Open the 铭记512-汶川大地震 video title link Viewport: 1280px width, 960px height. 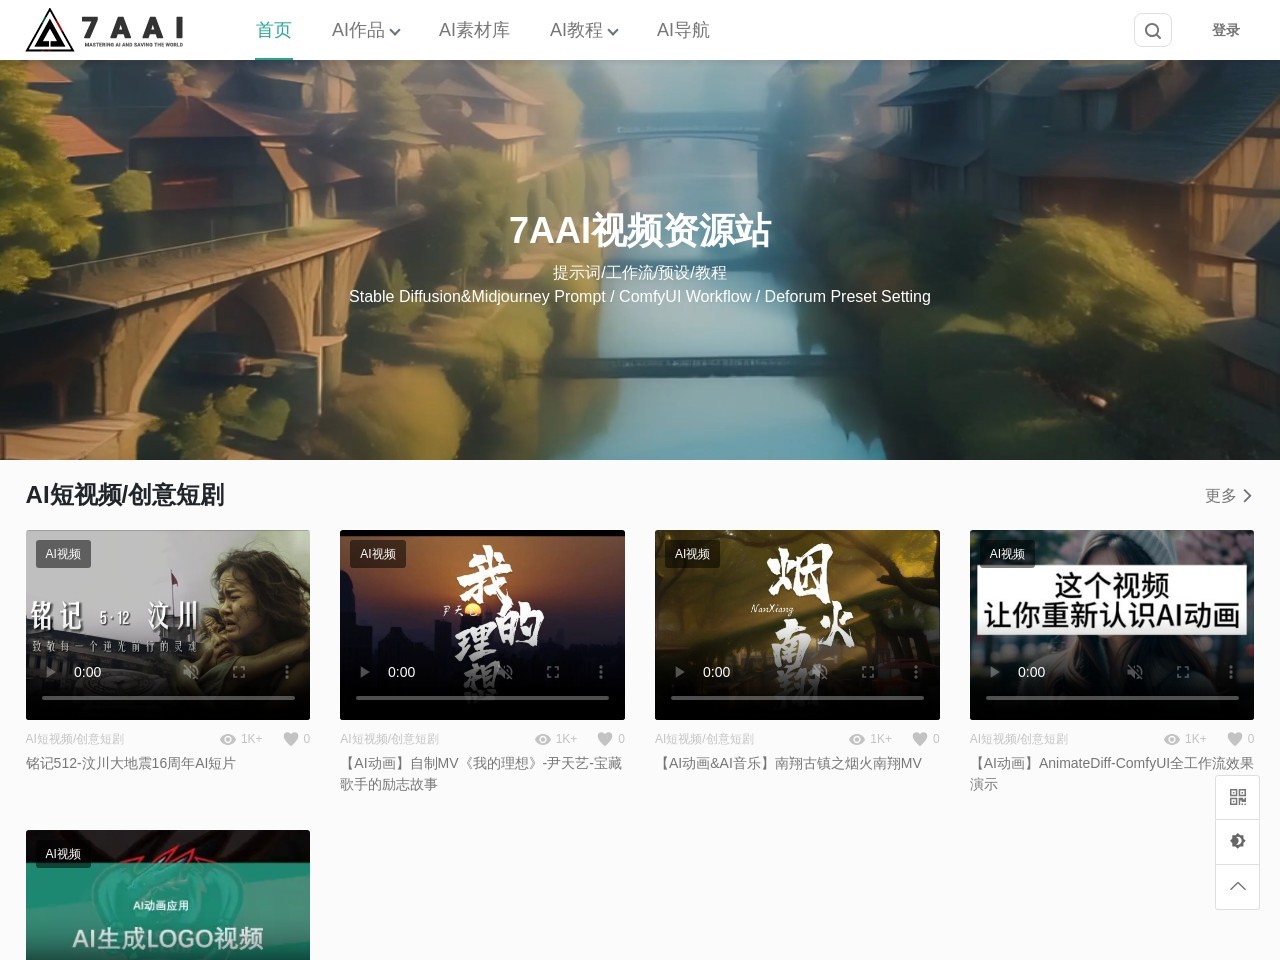coord(131,763)
